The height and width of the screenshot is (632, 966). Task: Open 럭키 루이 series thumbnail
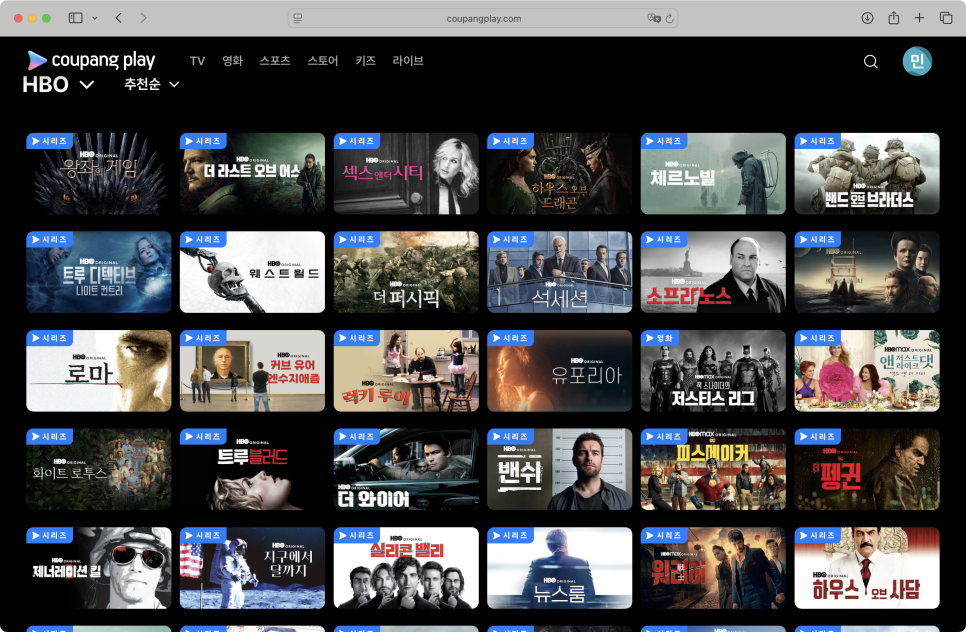[406, 371]
